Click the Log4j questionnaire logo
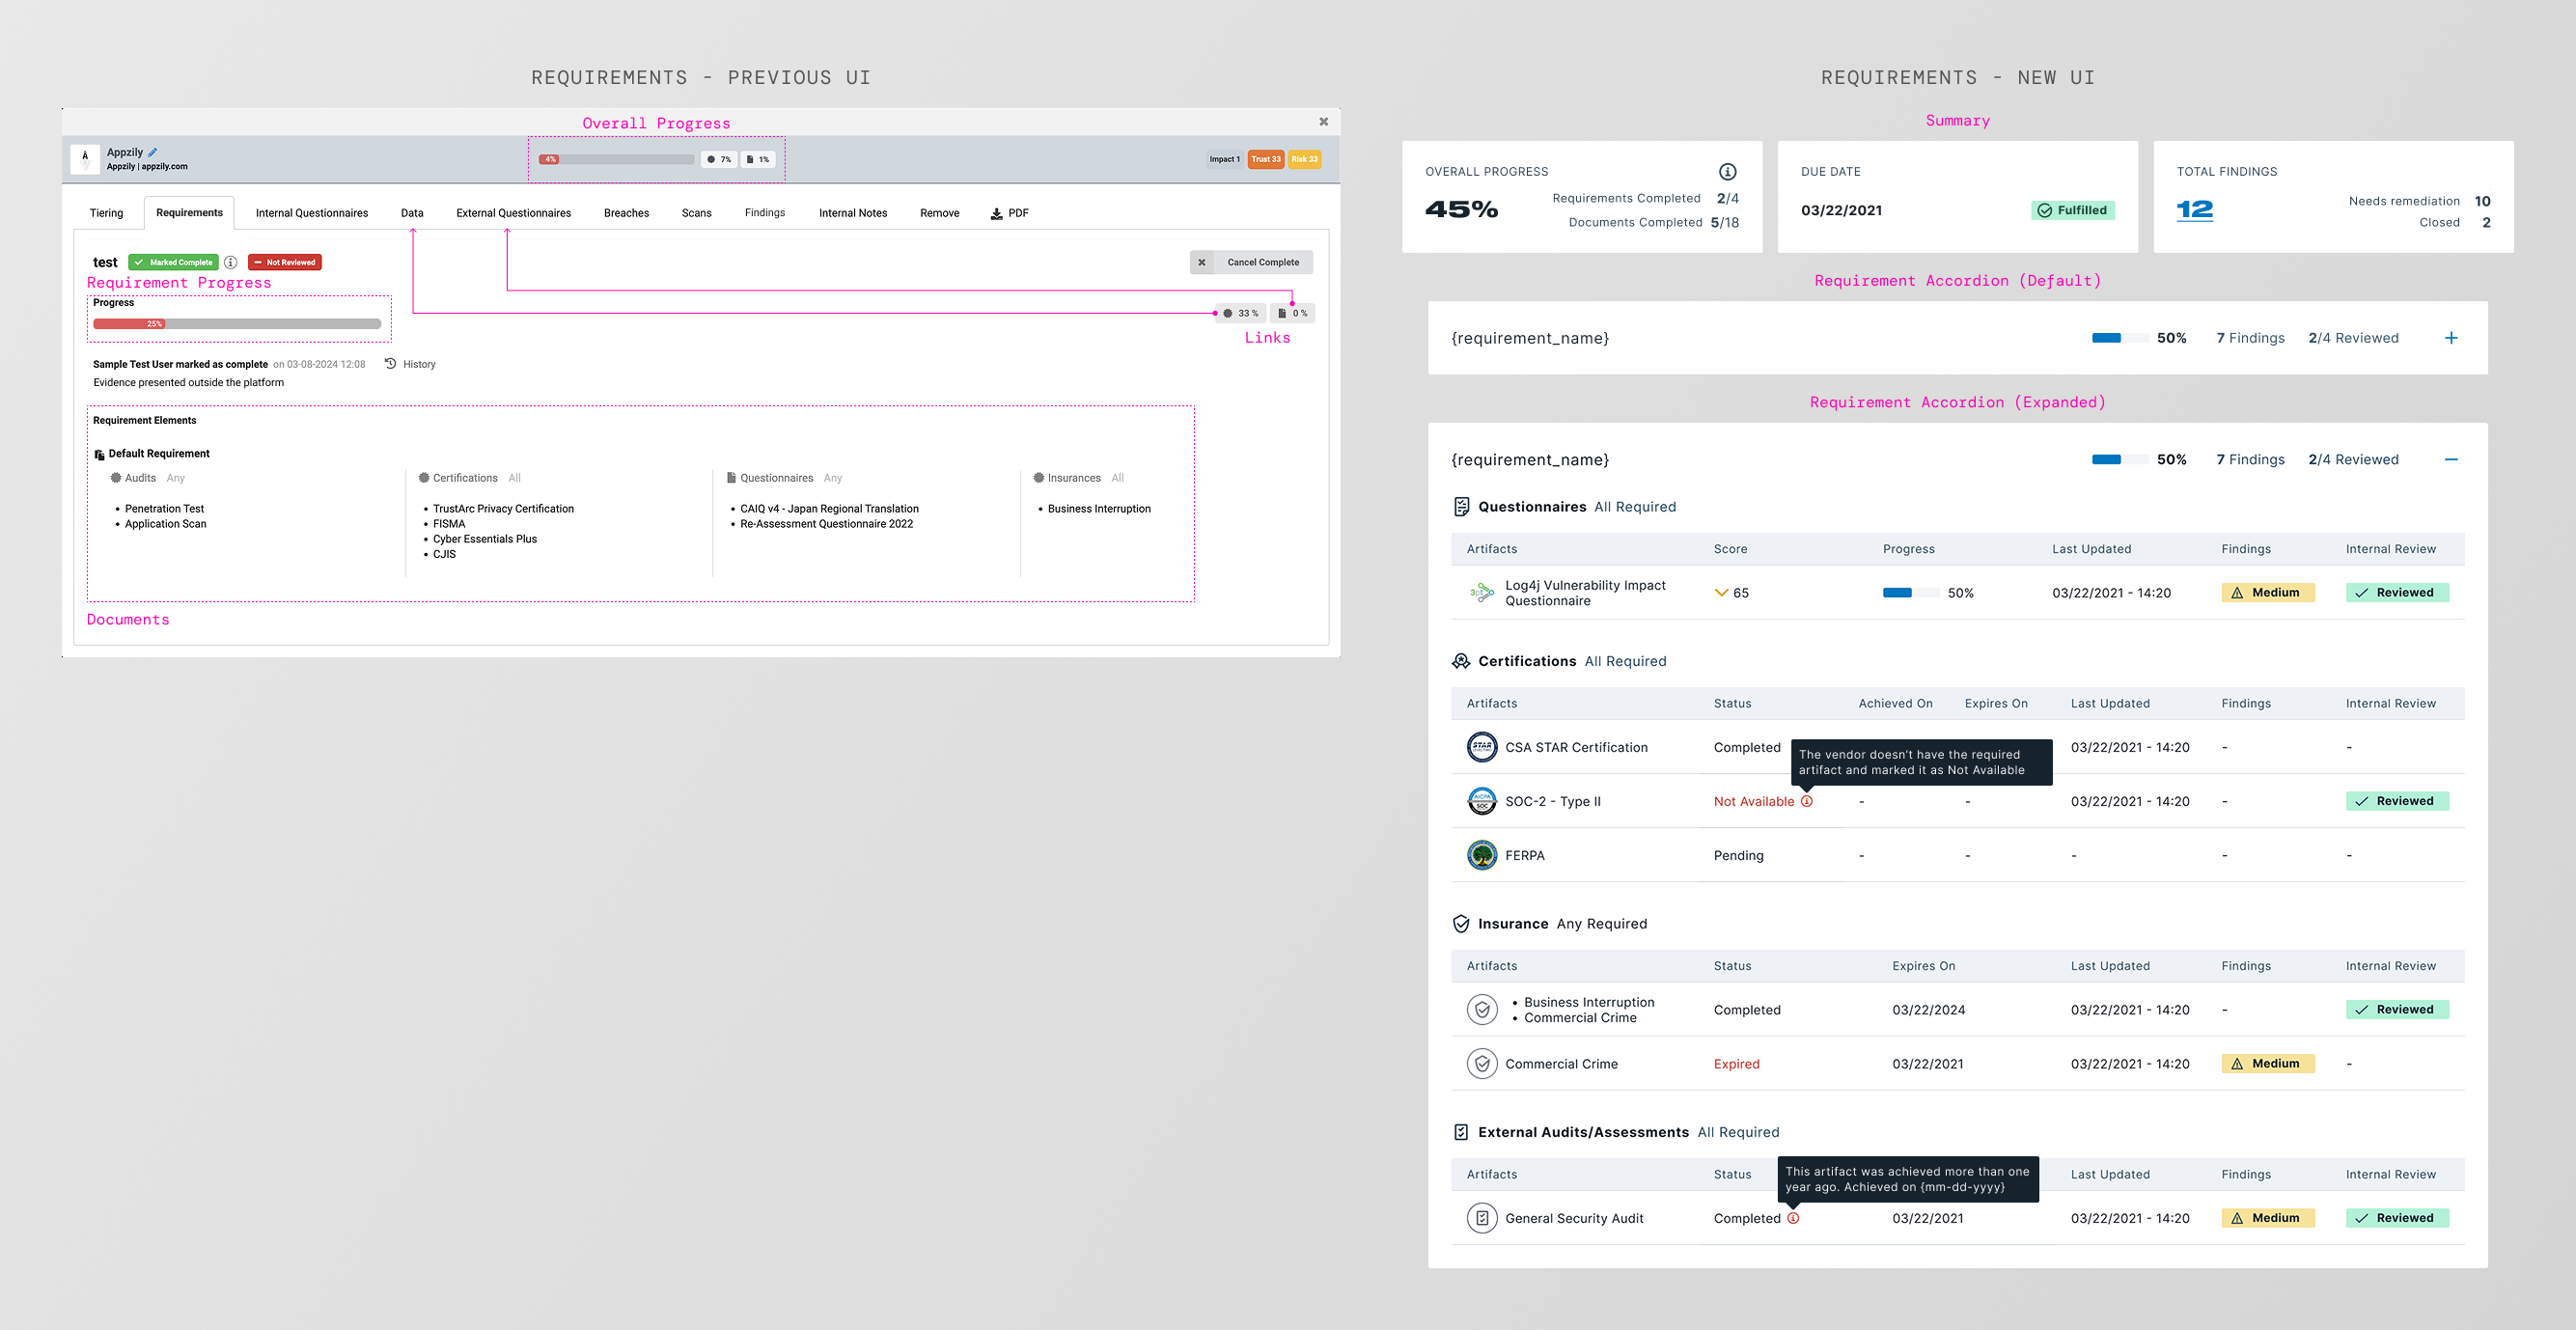 (x=1482, y=593)
